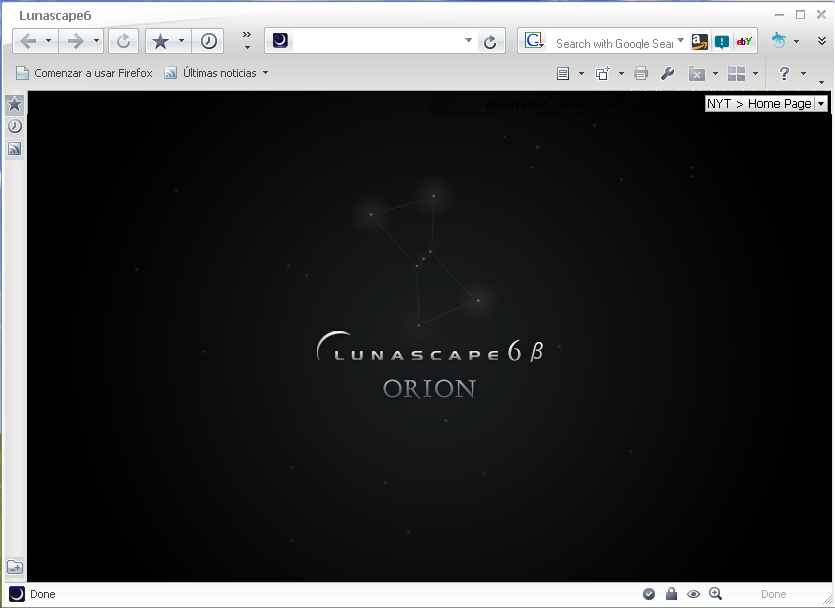Open the NYT Home Page dropdown
Screen dimensions: 835x608
(818, 102)
